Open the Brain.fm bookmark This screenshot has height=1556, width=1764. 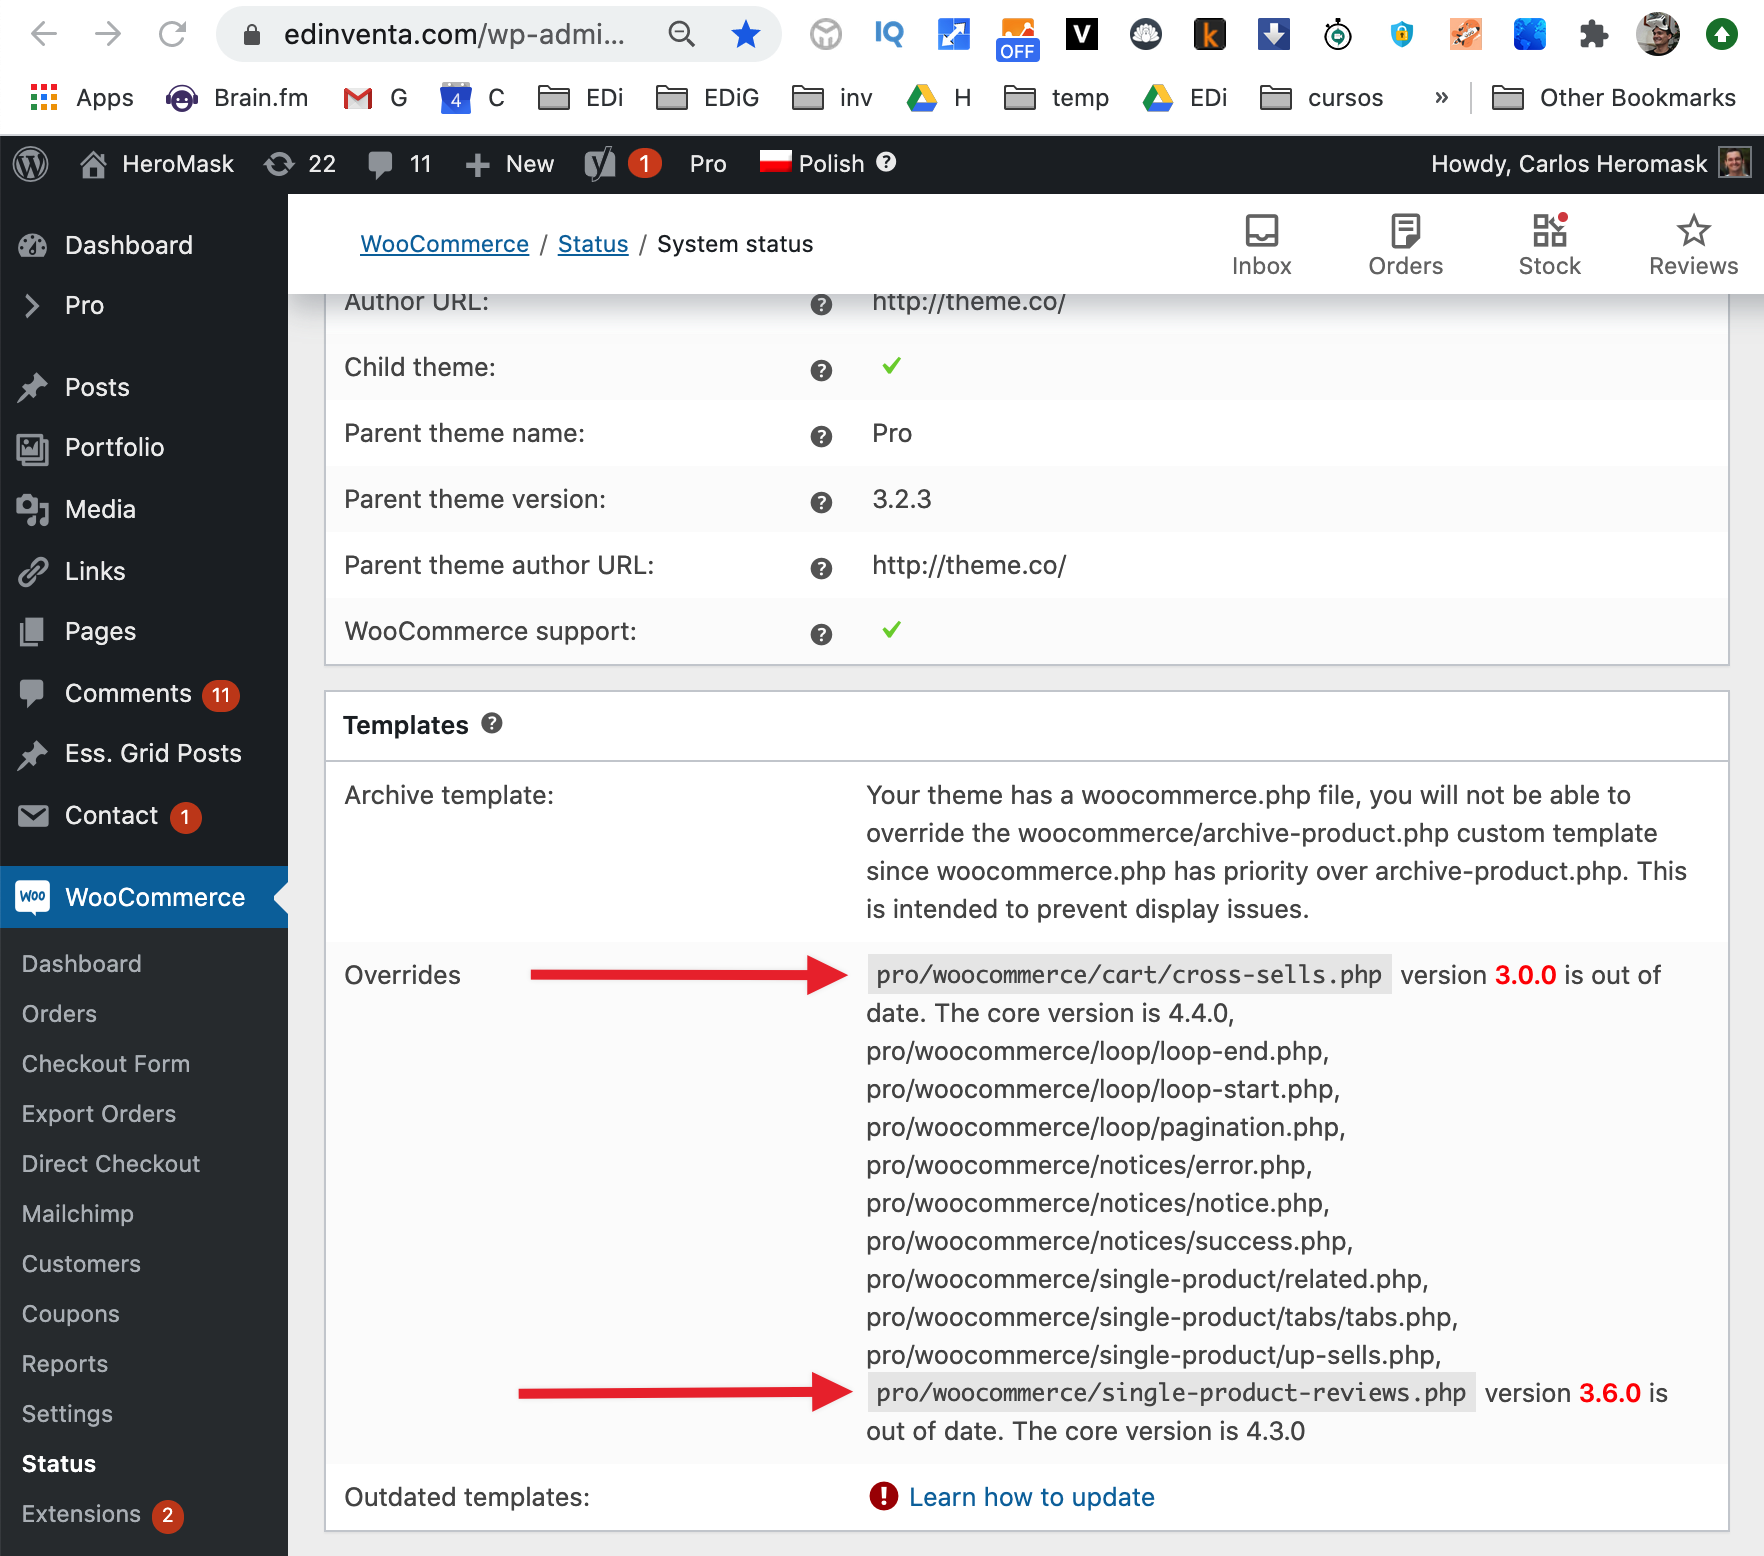coord(238,97)
